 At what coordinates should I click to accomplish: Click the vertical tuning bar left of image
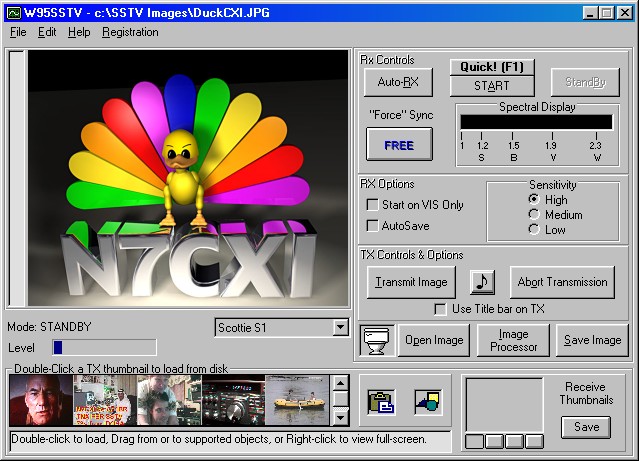tap(17, 178)
